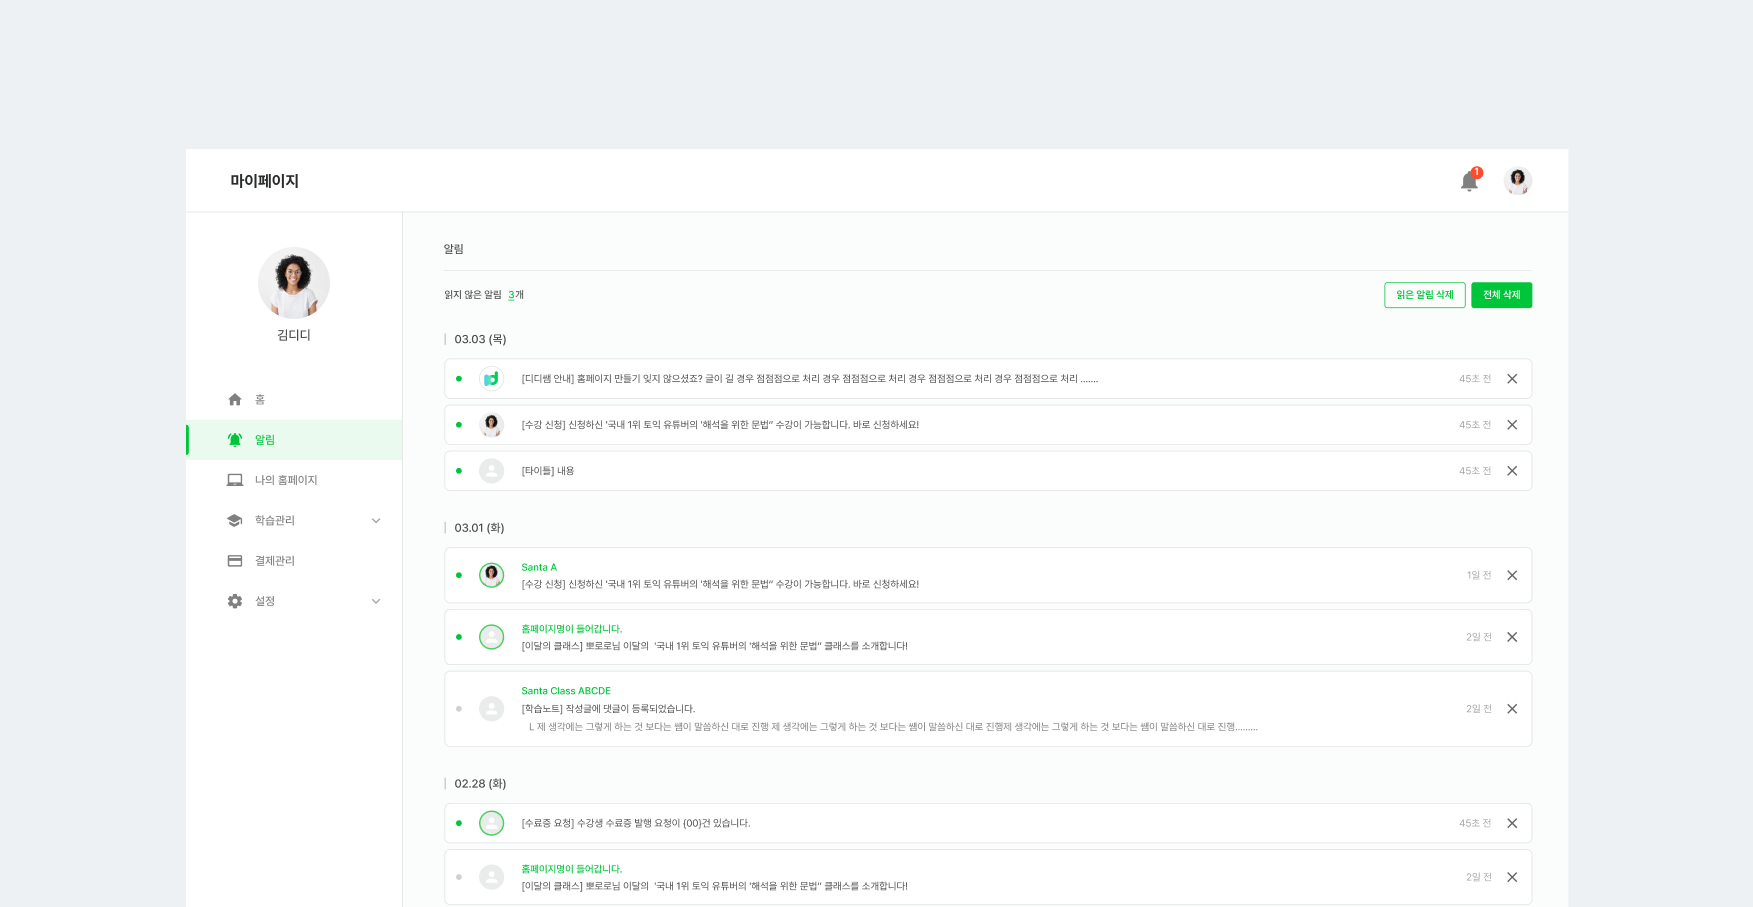Click the graduation cap 학습관리 icon
This screenshot has width=1753, height=907.
(x=235, y=521)
